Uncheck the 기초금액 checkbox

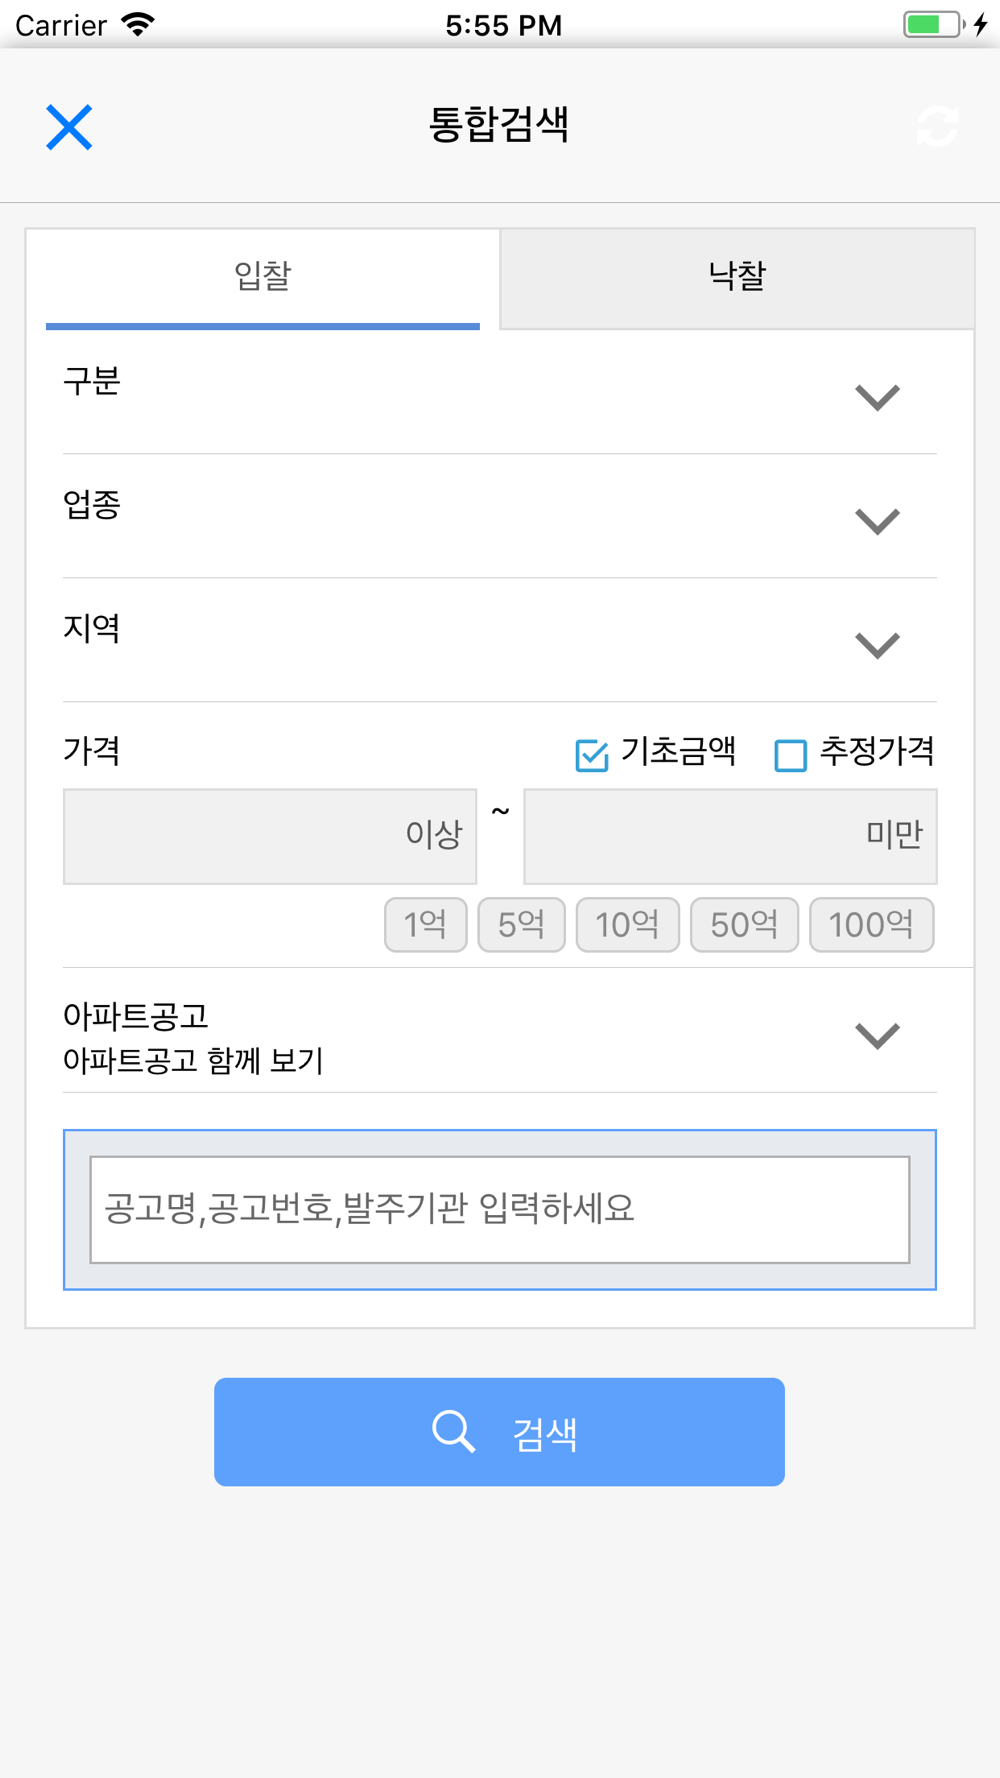pos(592,755)
